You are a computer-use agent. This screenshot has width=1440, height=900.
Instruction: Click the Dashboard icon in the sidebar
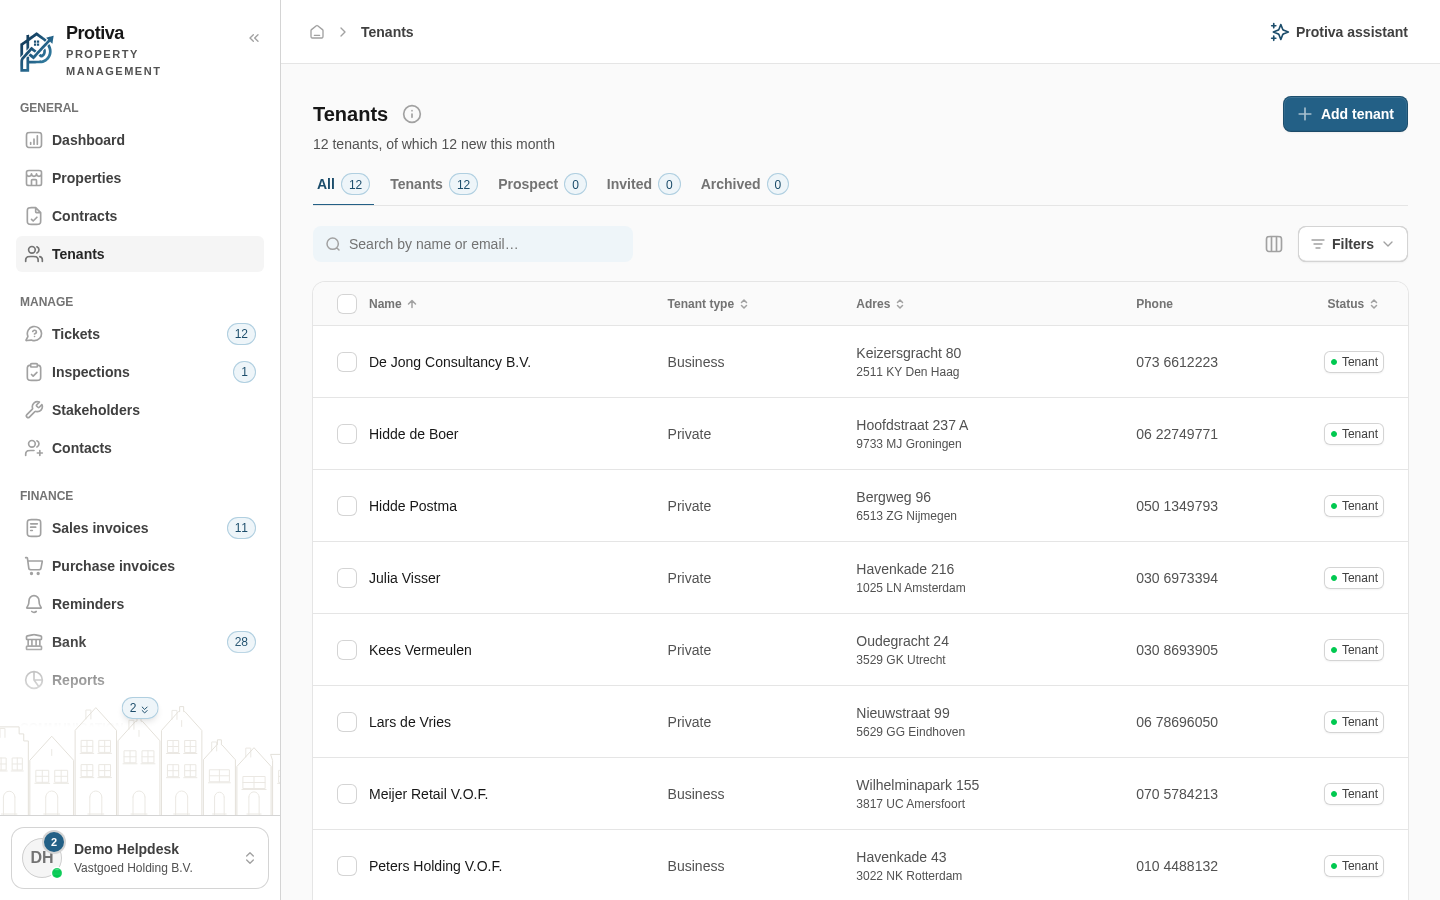pos(34,140)
